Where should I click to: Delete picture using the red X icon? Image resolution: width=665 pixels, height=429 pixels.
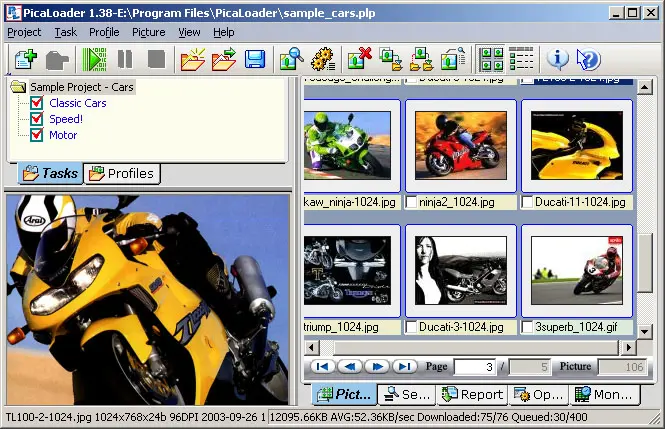point(359,59)
